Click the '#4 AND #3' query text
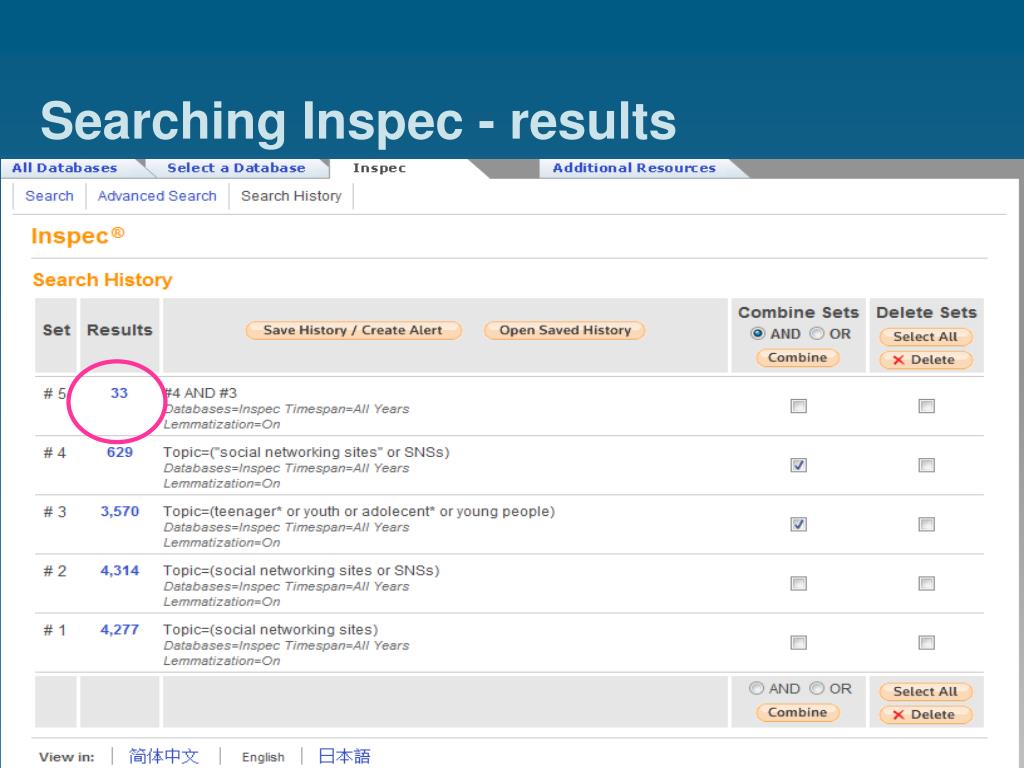Image resolution: width=1024 pixels, height=768 pixels. pos(200,393)
